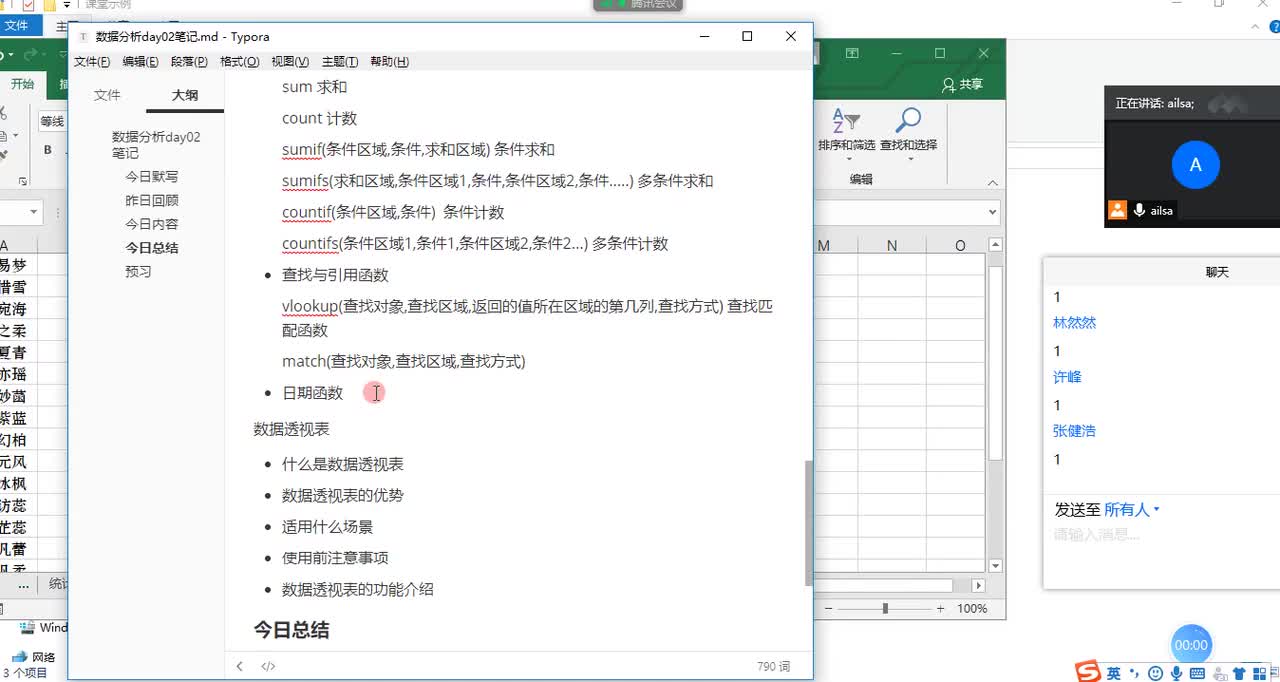
Task: Click the chat message input field
Action: 1160,535
